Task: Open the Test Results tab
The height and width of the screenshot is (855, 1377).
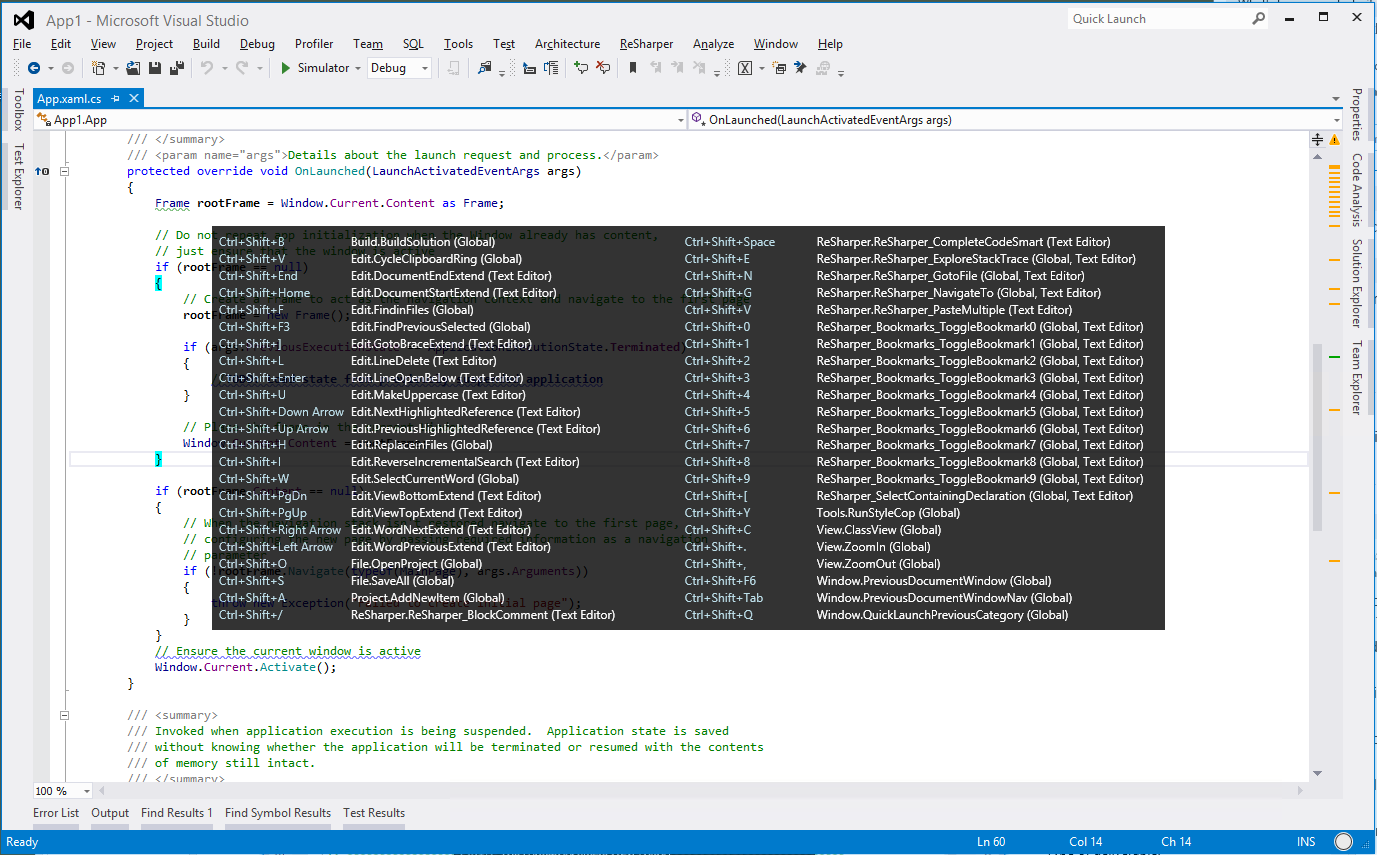Action: [x=374, y=813]
